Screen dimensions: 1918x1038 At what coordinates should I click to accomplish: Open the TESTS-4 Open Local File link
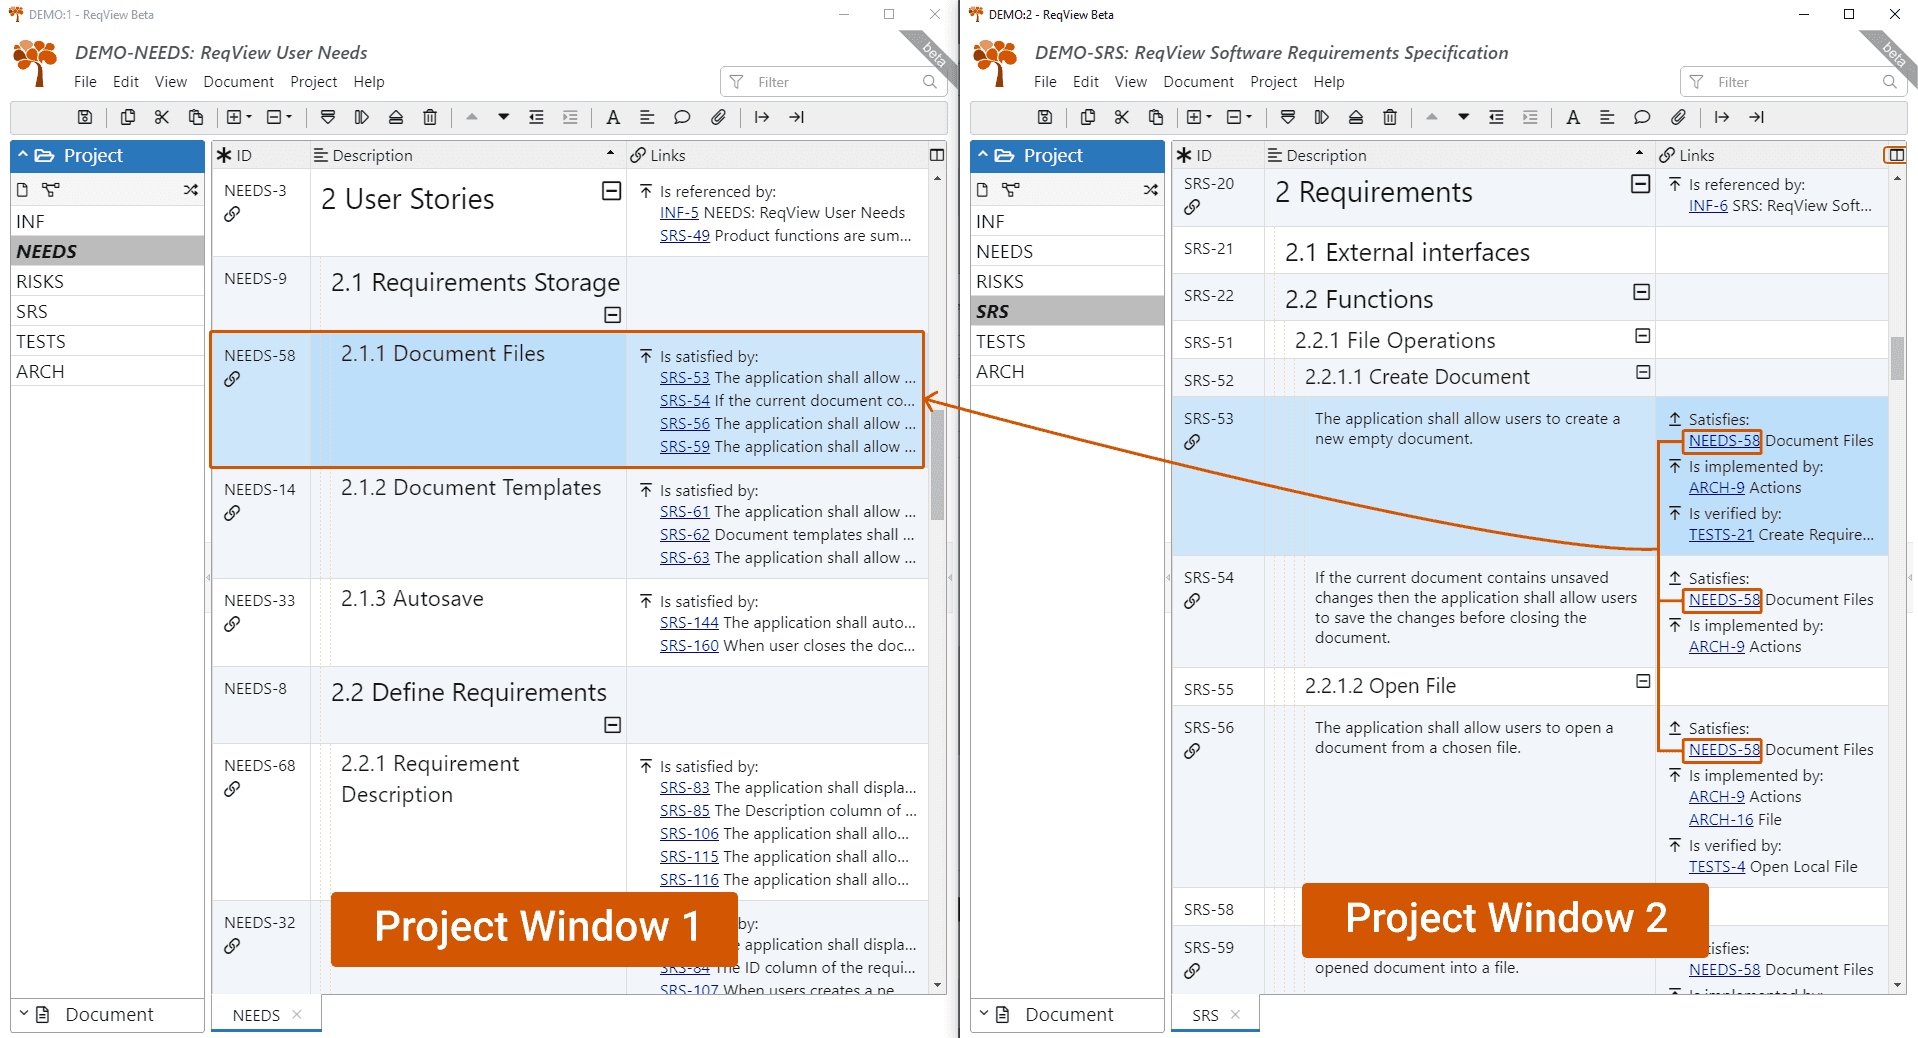coord(1717,867)
